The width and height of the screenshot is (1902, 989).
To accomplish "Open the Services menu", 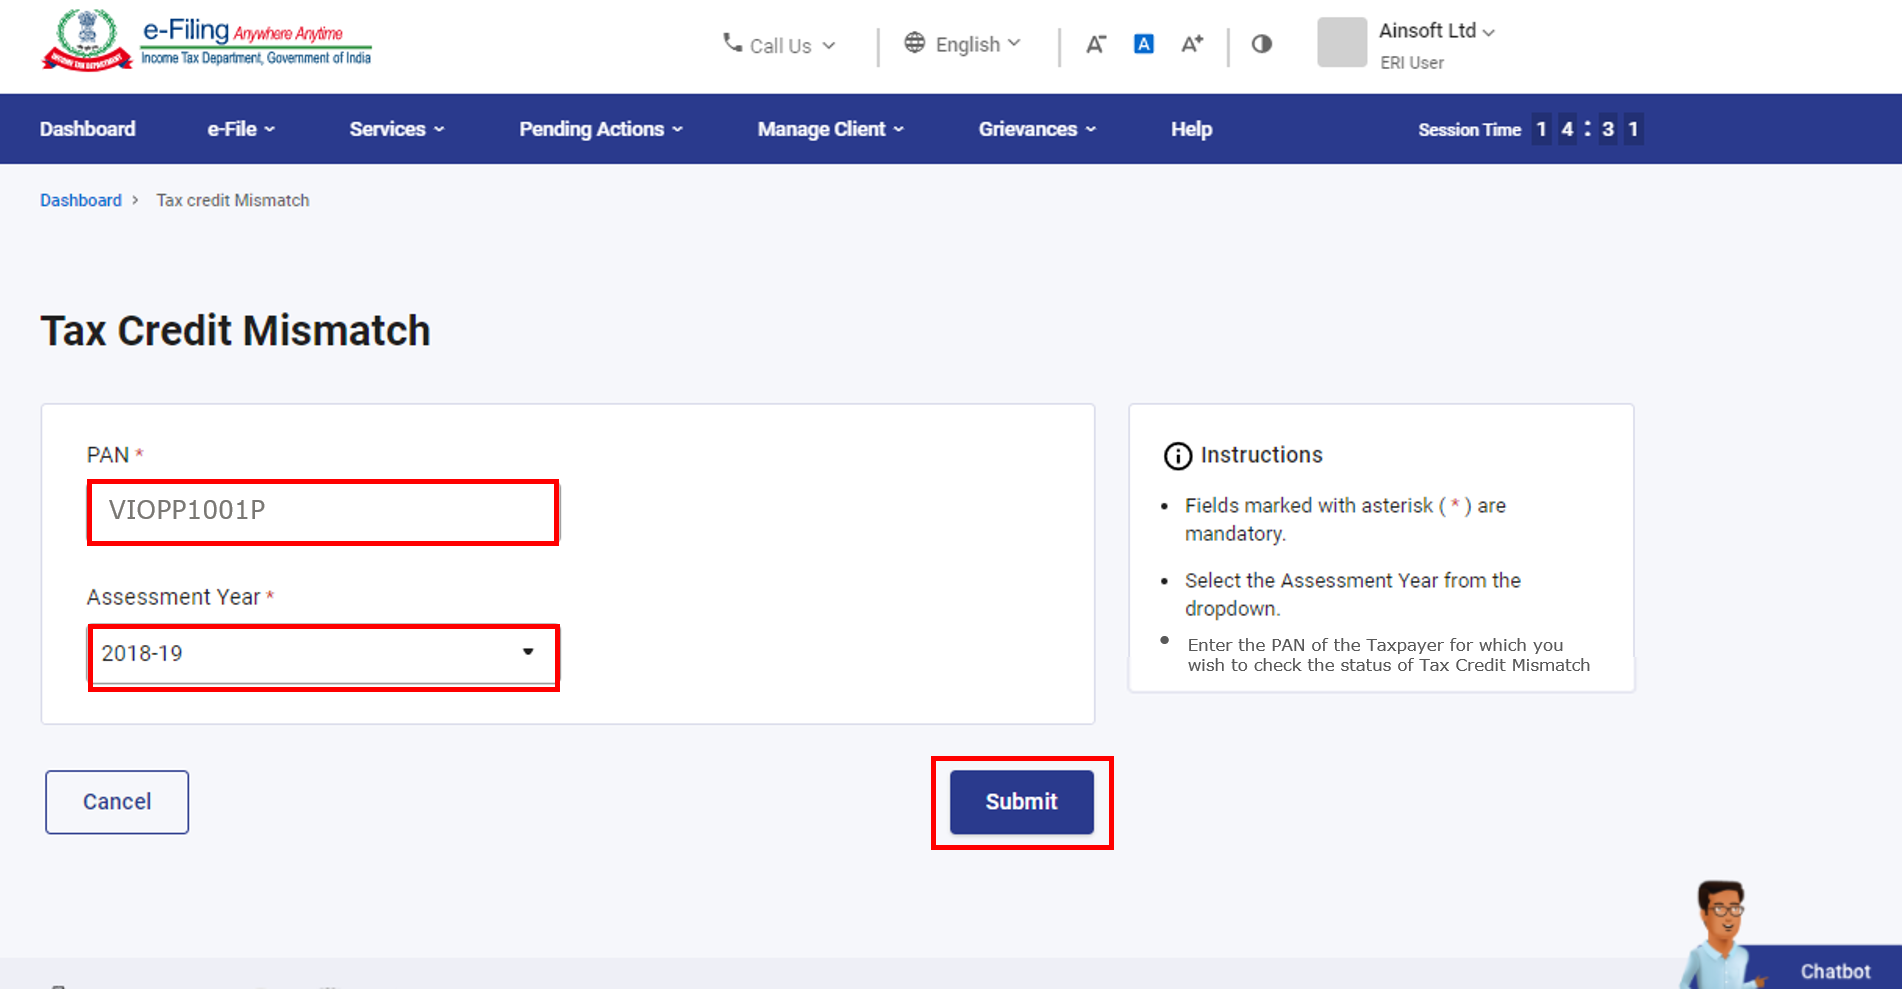I will click(396, 129).
